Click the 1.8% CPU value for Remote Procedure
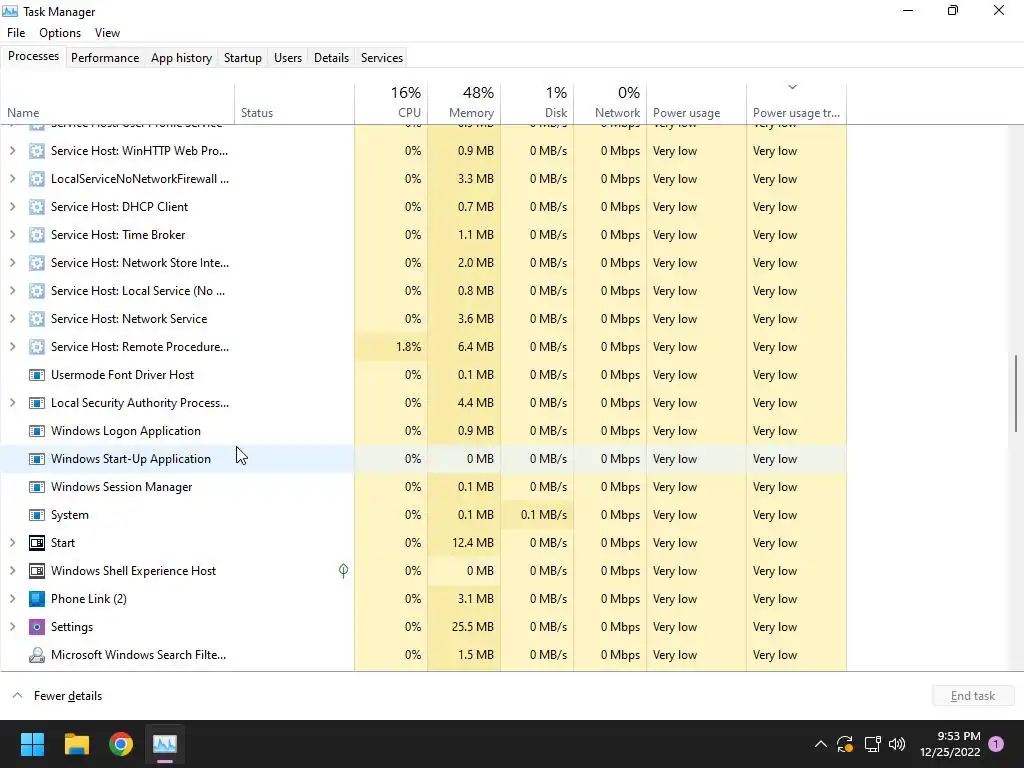The height and width of the screenshot is (768, 1024). pyautogui.click(x=408, y=347)
